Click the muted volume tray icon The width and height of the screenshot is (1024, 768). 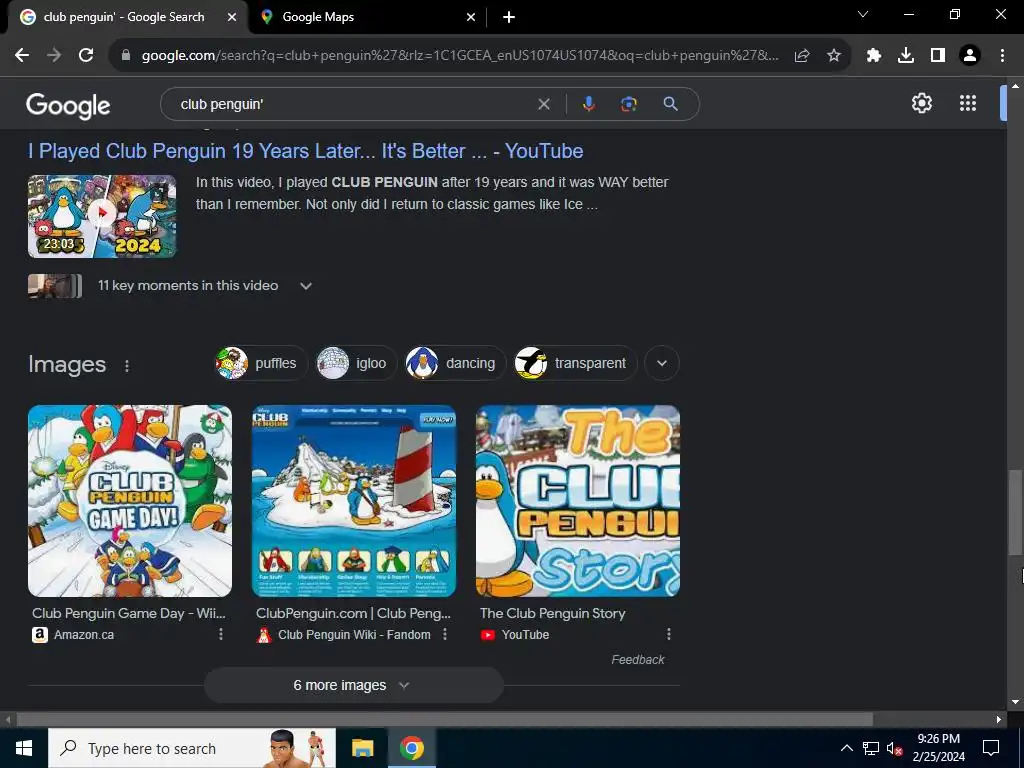point(894,748)
